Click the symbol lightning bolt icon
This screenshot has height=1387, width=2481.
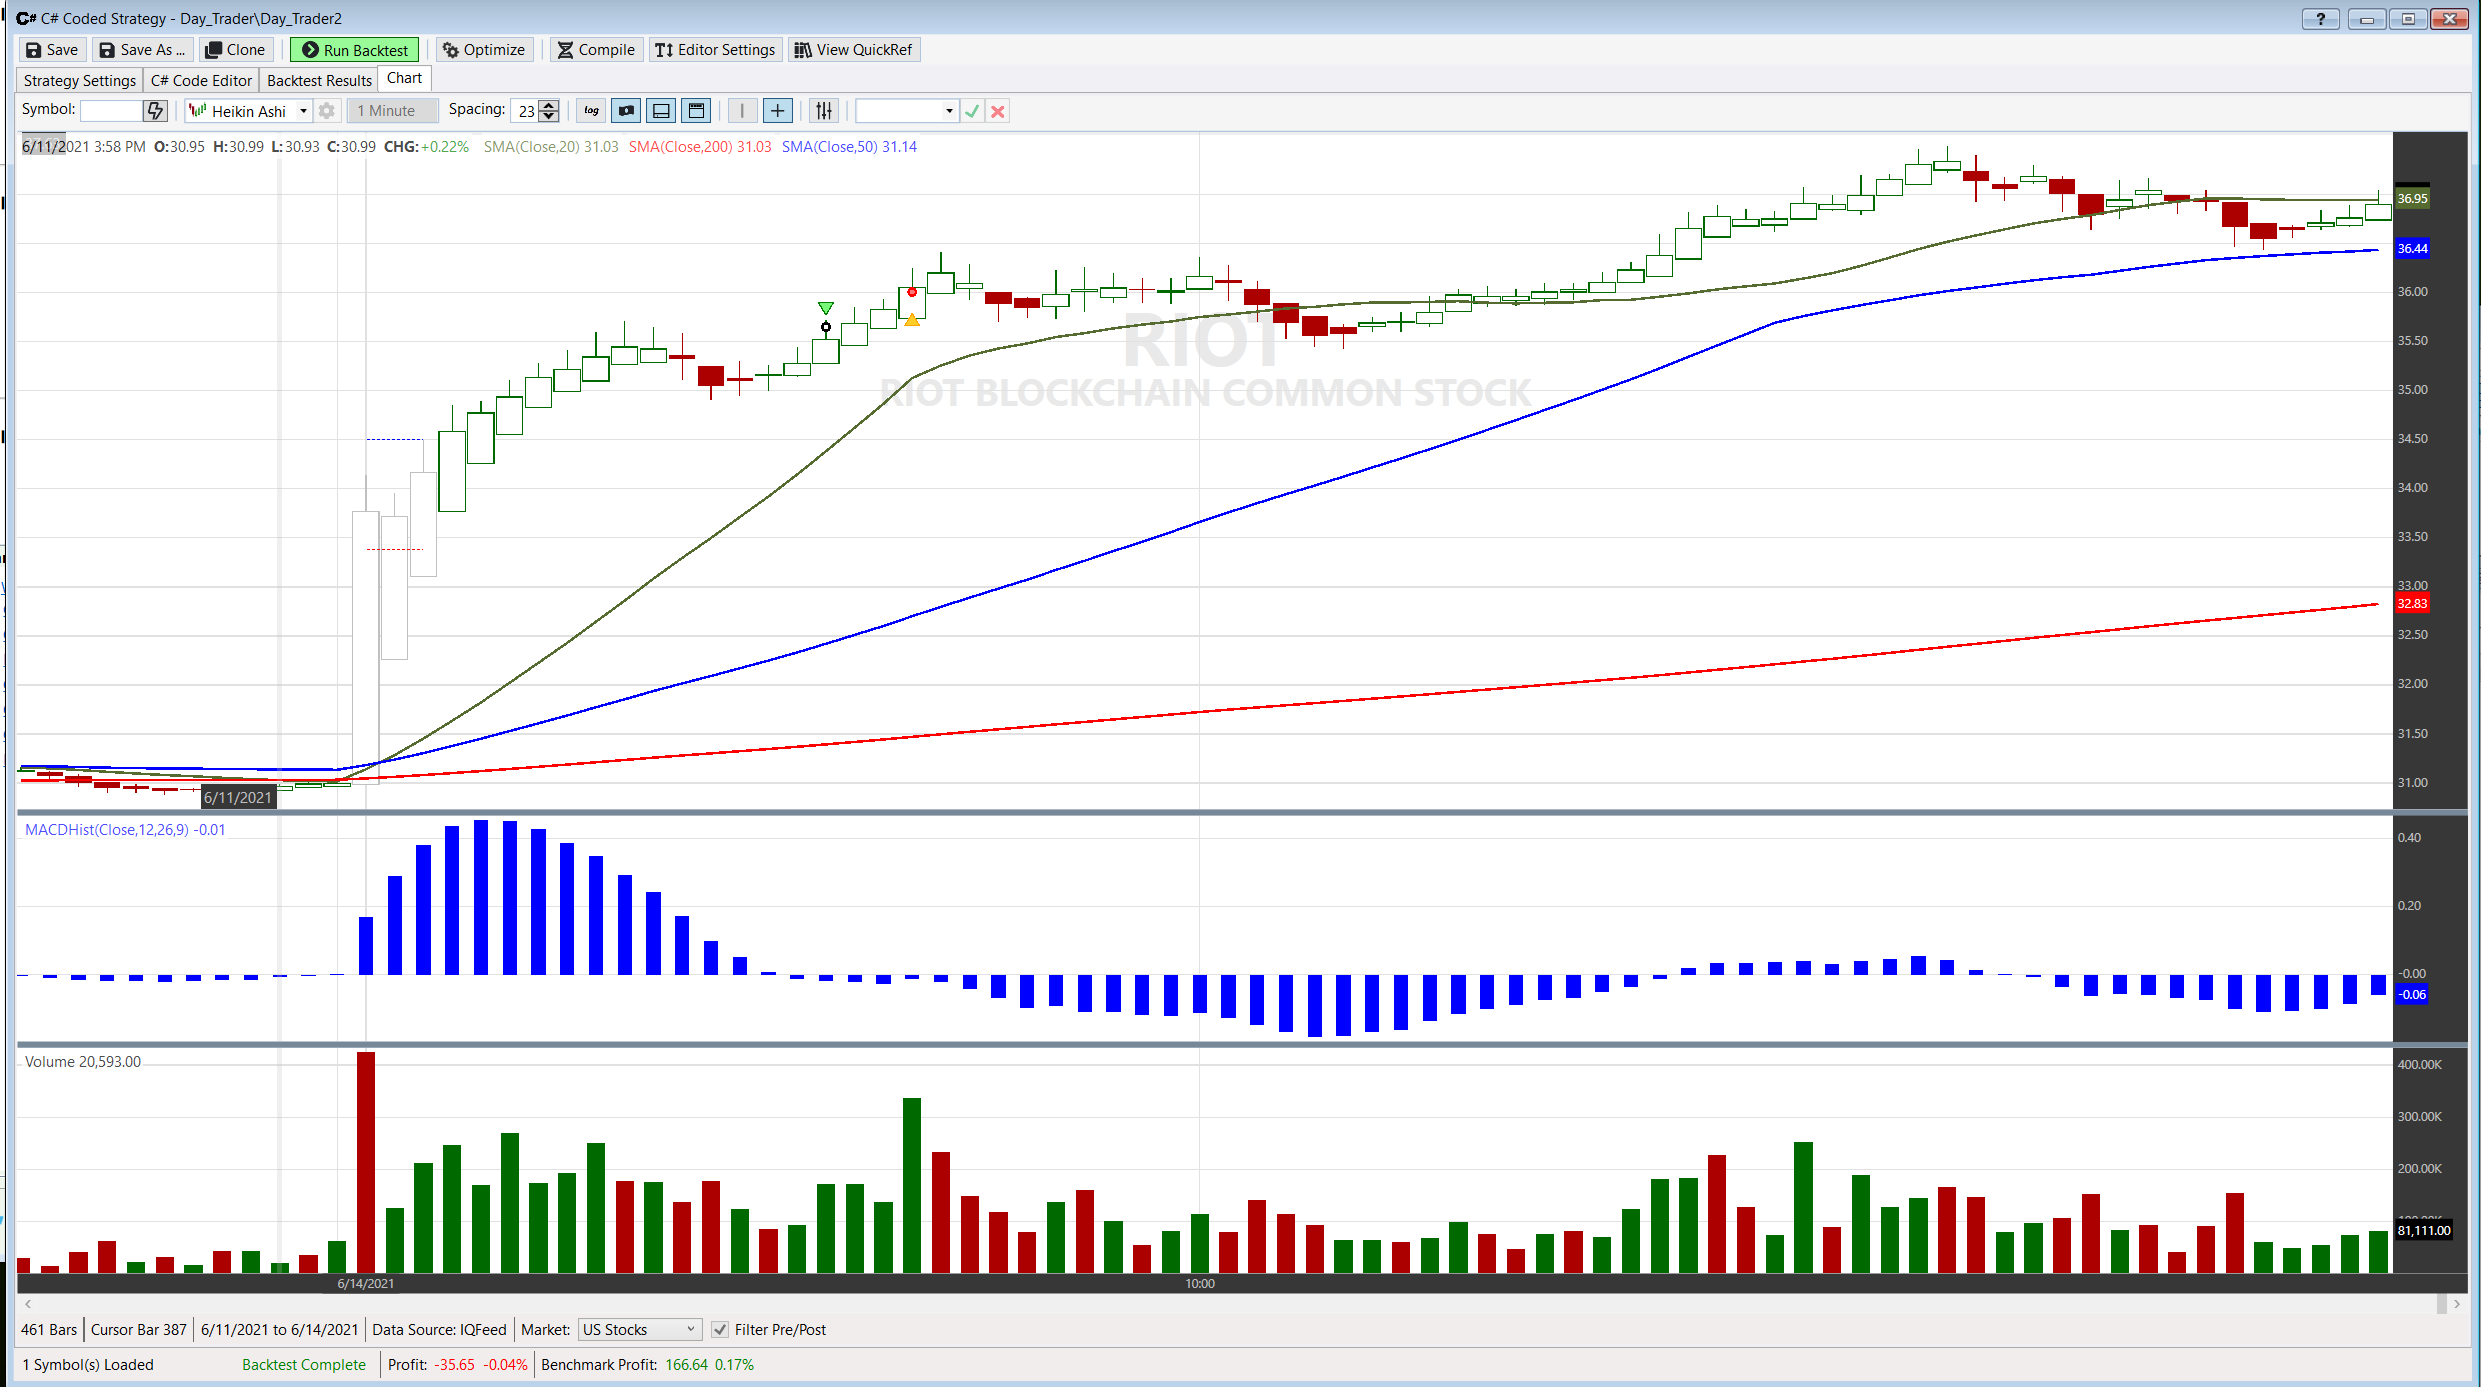point(155,111)
